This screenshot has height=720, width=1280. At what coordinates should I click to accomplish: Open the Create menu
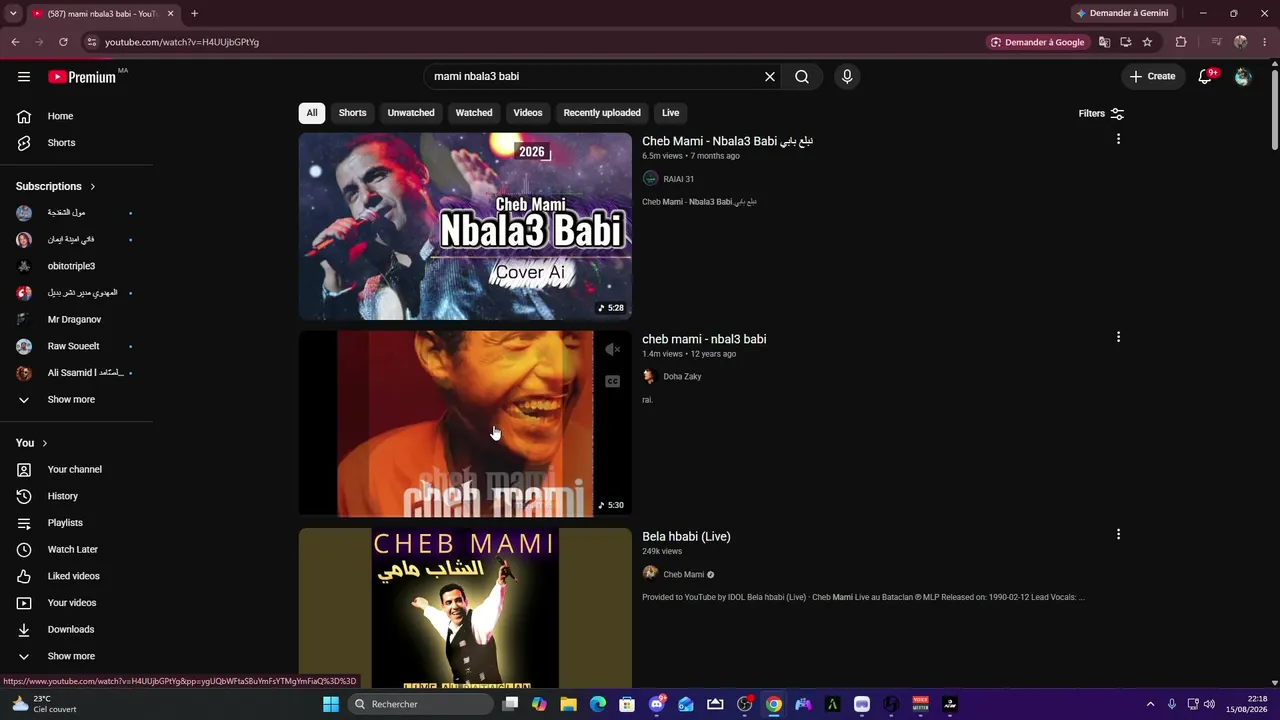[1152, 76]
